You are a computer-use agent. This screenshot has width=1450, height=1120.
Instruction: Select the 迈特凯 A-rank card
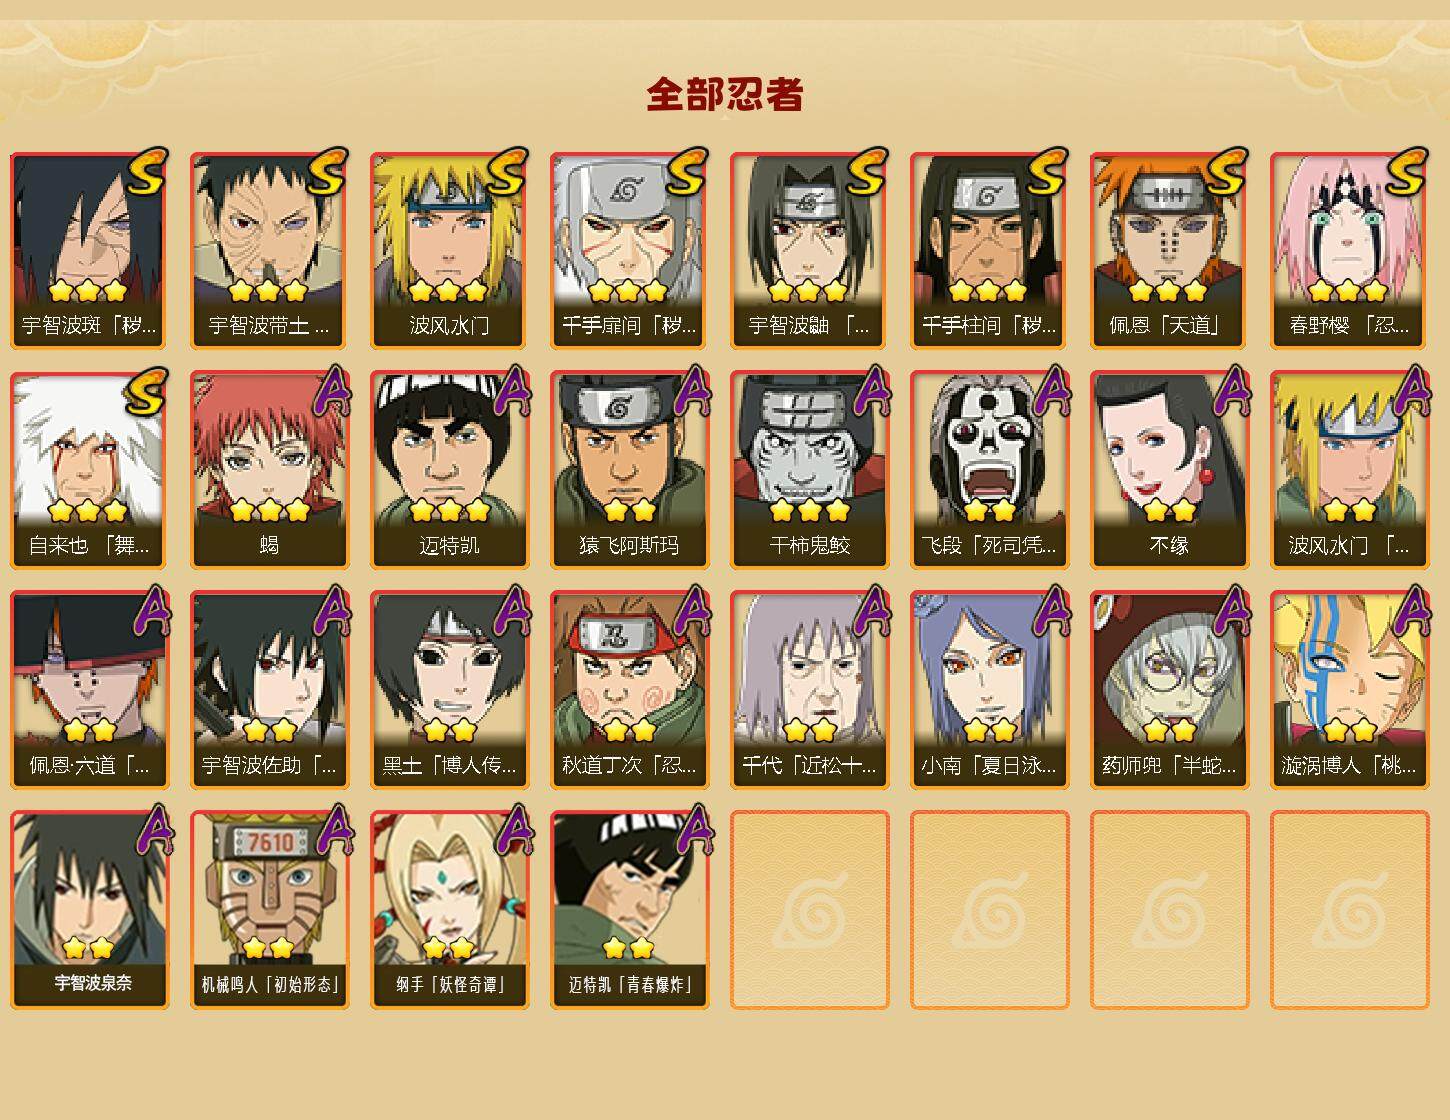[x=449, y=470]
